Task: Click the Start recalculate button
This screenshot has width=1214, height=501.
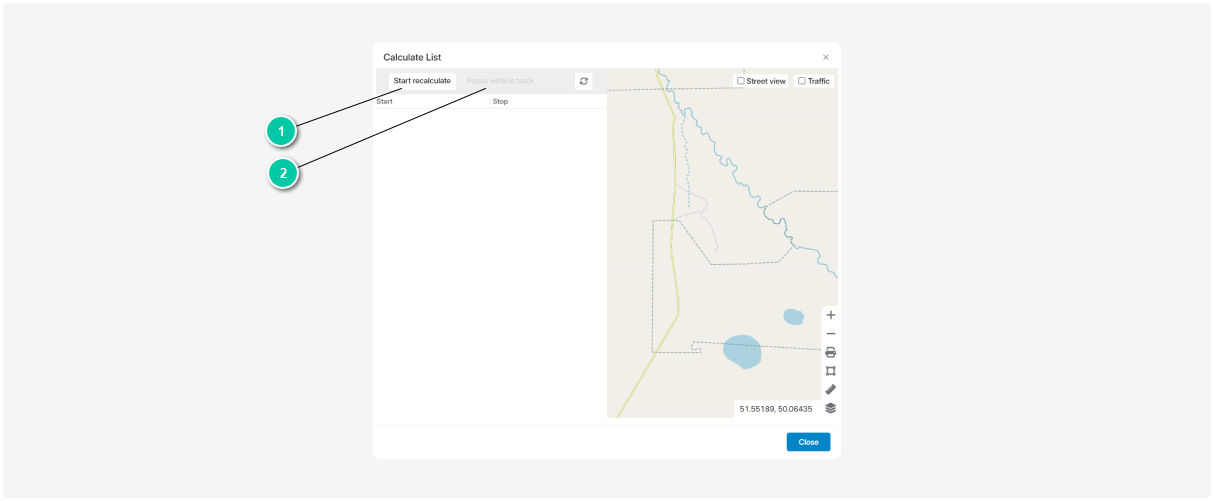Action: 422,81
